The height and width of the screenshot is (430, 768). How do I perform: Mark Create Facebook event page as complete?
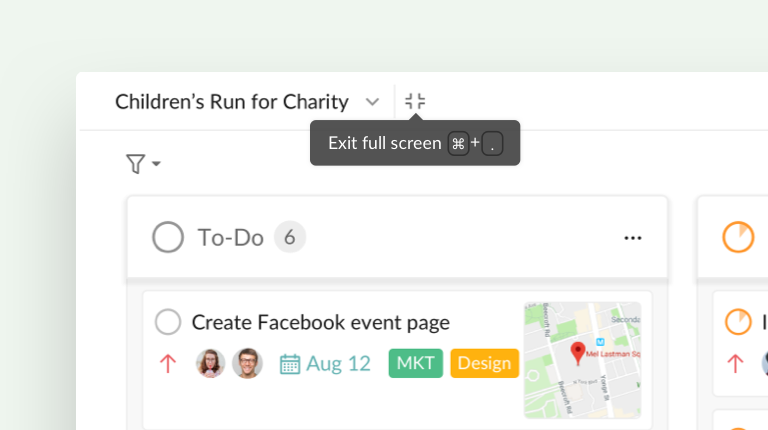pos(168,322)
